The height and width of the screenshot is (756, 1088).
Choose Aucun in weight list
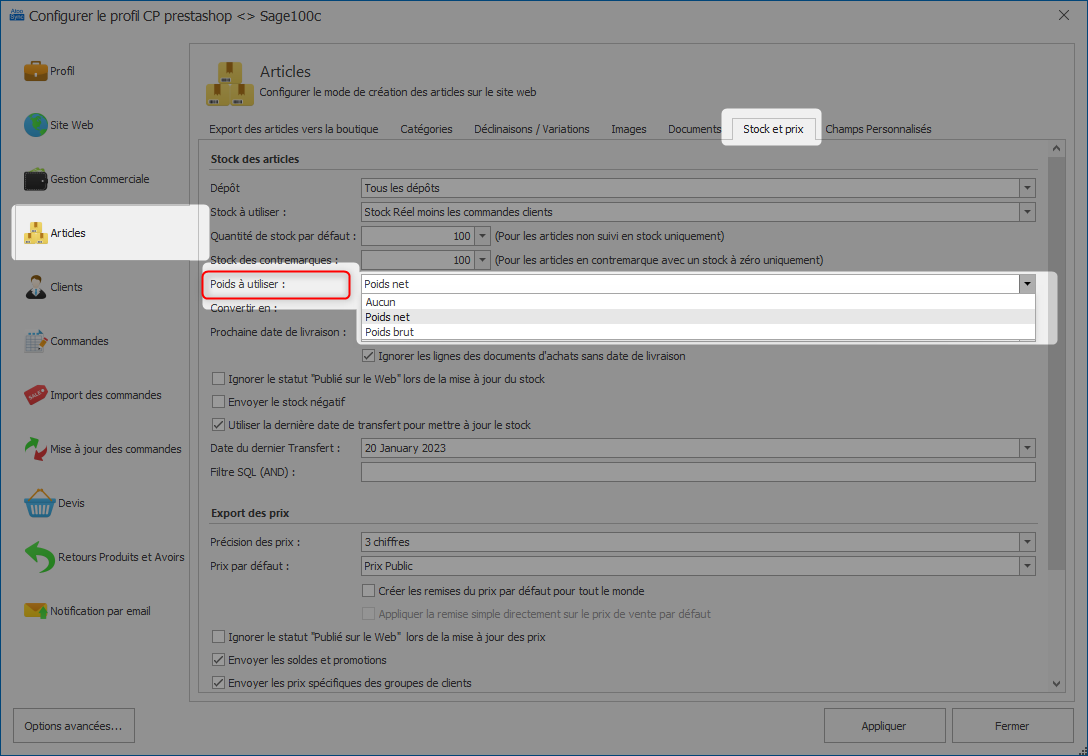coord(698,302)
